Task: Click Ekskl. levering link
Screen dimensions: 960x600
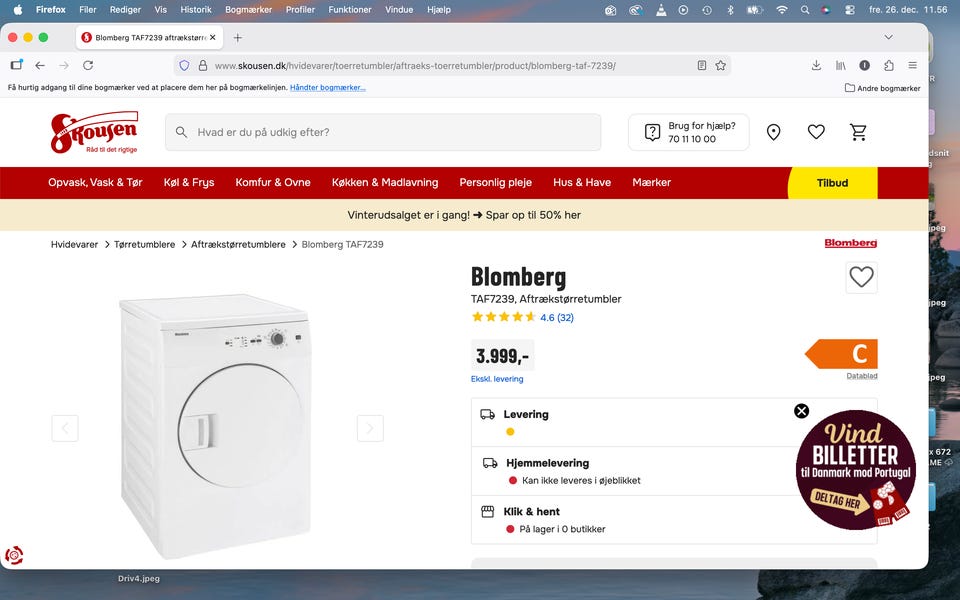Action: click(x=497, y=379)
